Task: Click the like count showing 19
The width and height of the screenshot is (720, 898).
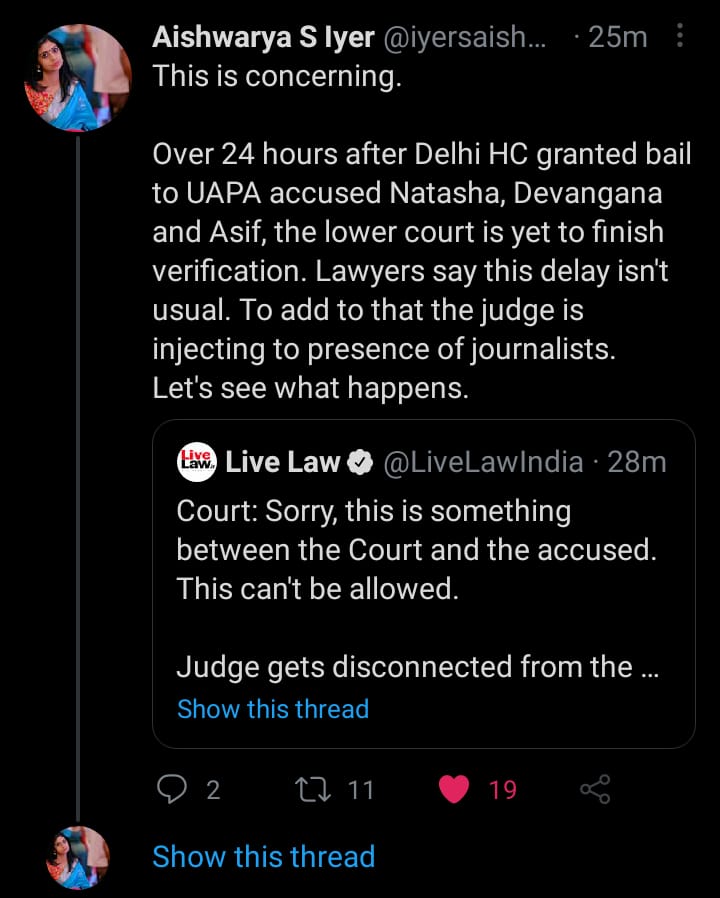Action: (503, 790)
